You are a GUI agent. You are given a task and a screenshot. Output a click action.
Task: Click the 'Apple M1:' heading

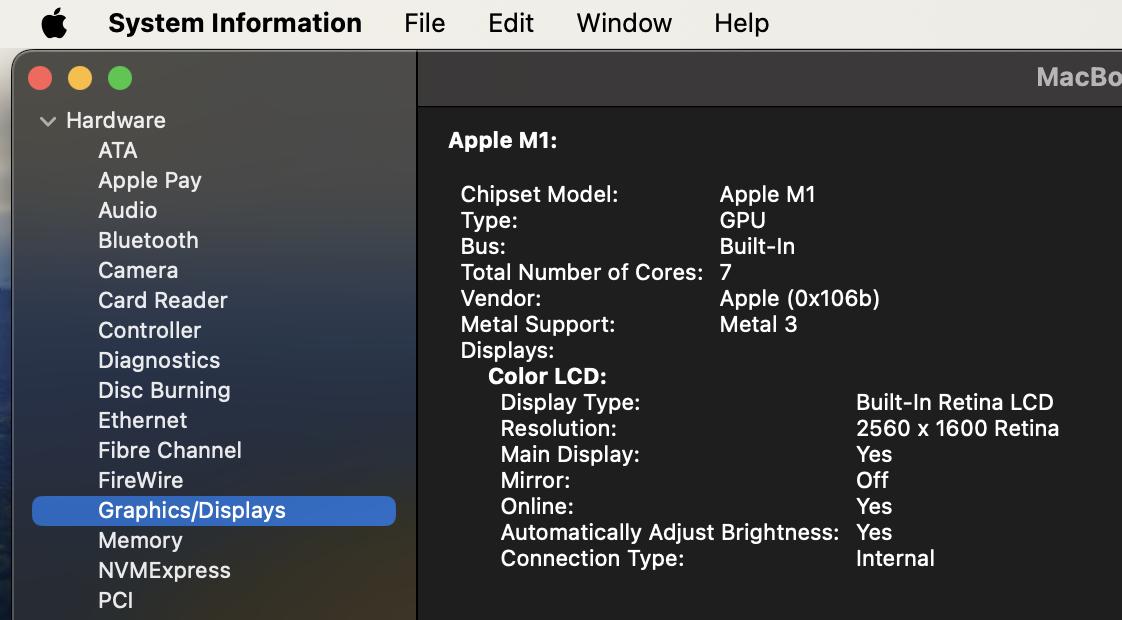coord(502,141)
